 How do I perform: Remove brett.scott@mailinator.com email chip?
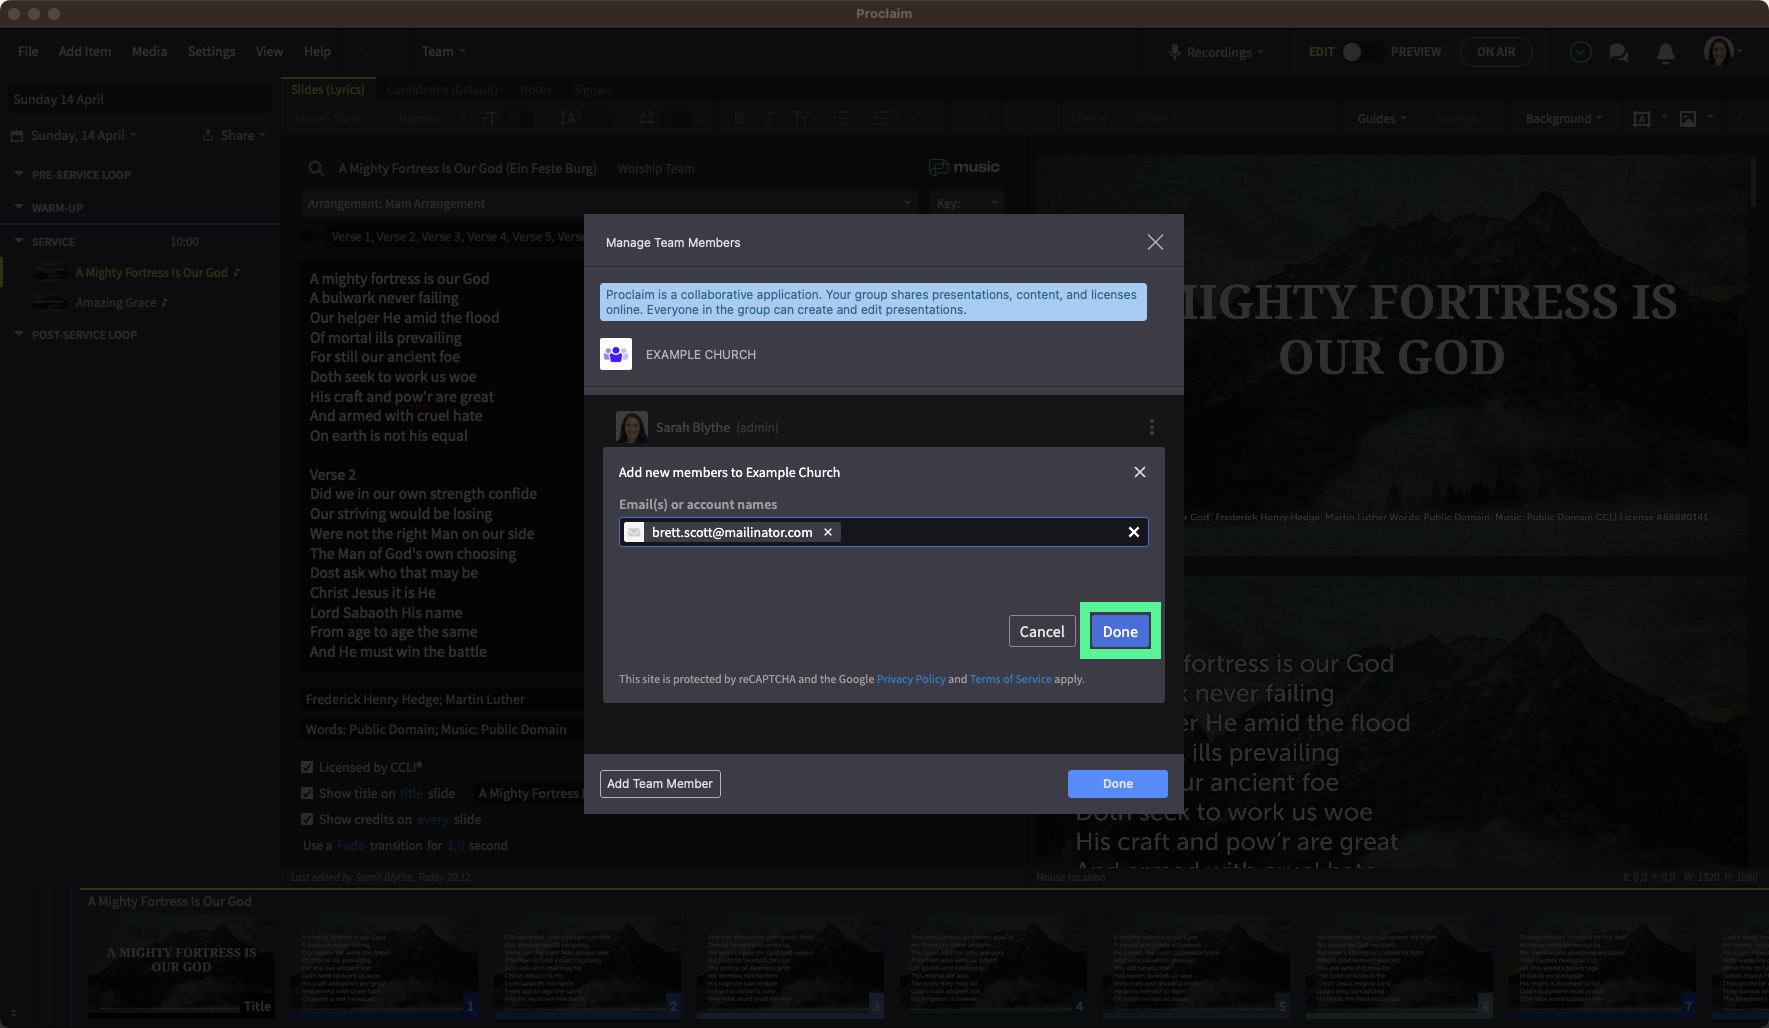(828, 532)
